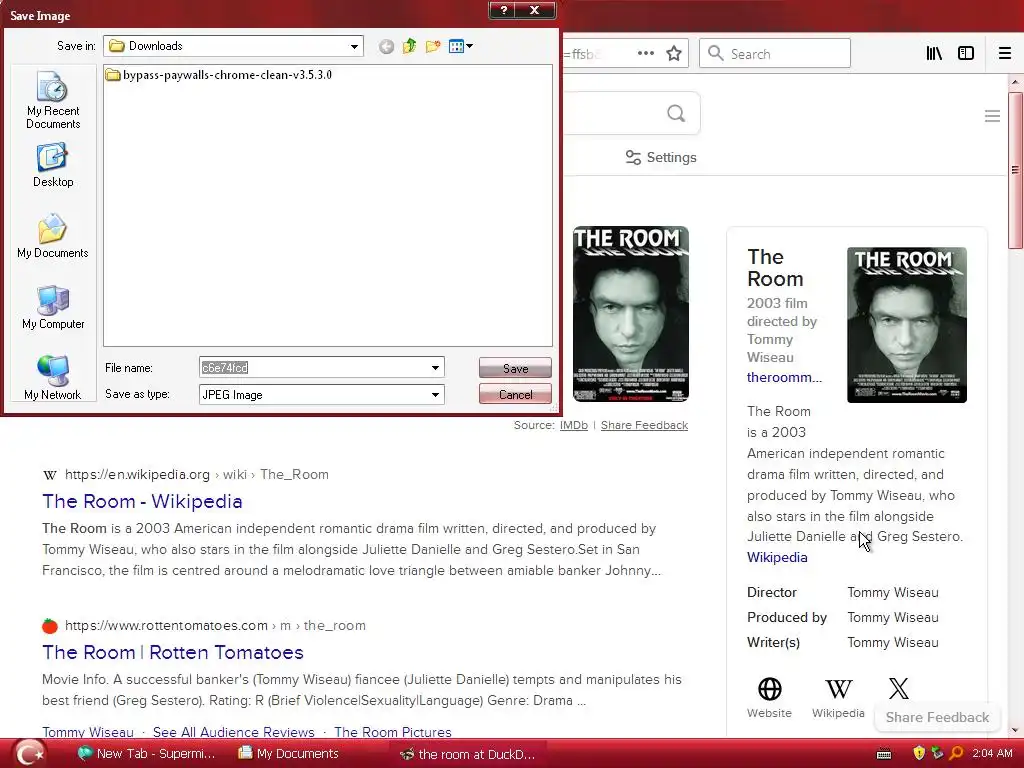Click the security shield tray icon
This screenshot has width=1024, height=768.
coord(920,753)
